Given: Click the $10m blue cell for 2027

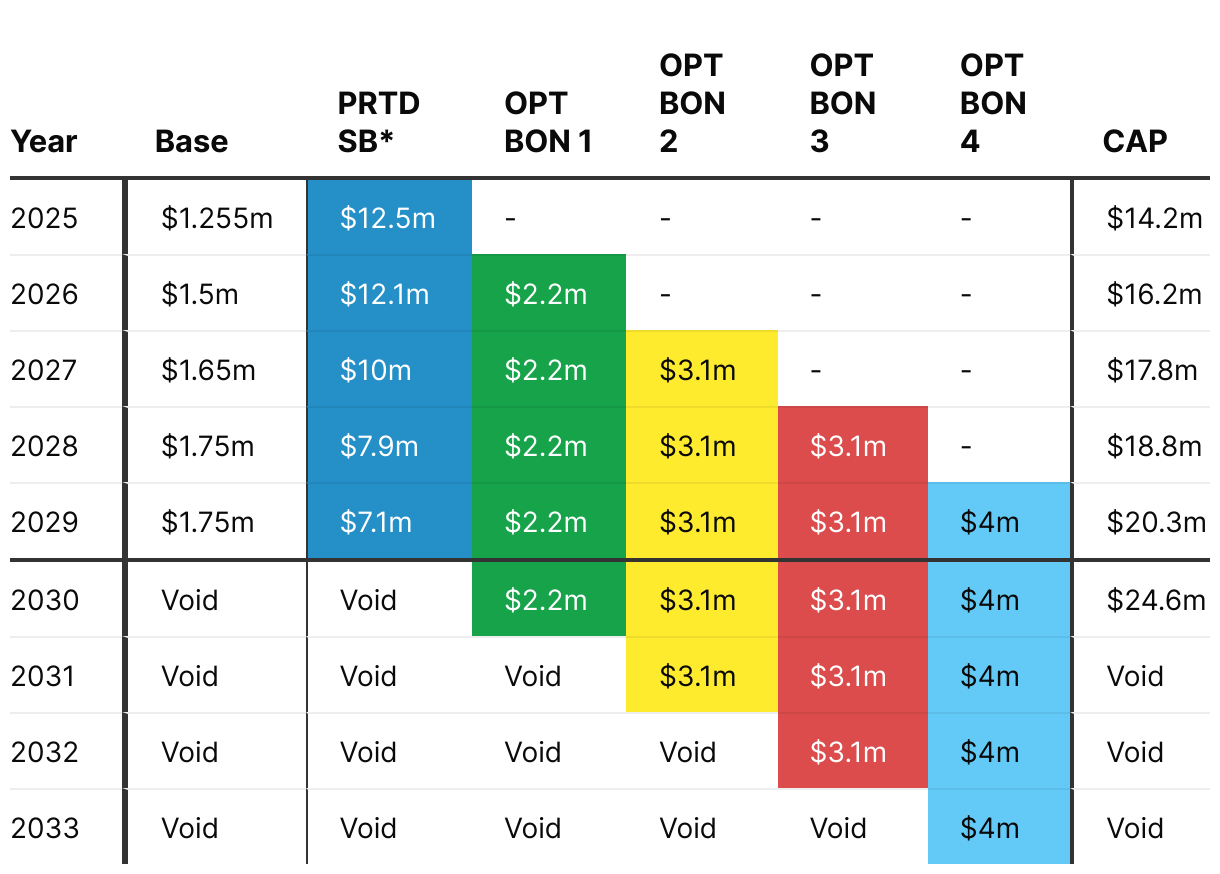Looking at the screenshot, I should [375, 370].
